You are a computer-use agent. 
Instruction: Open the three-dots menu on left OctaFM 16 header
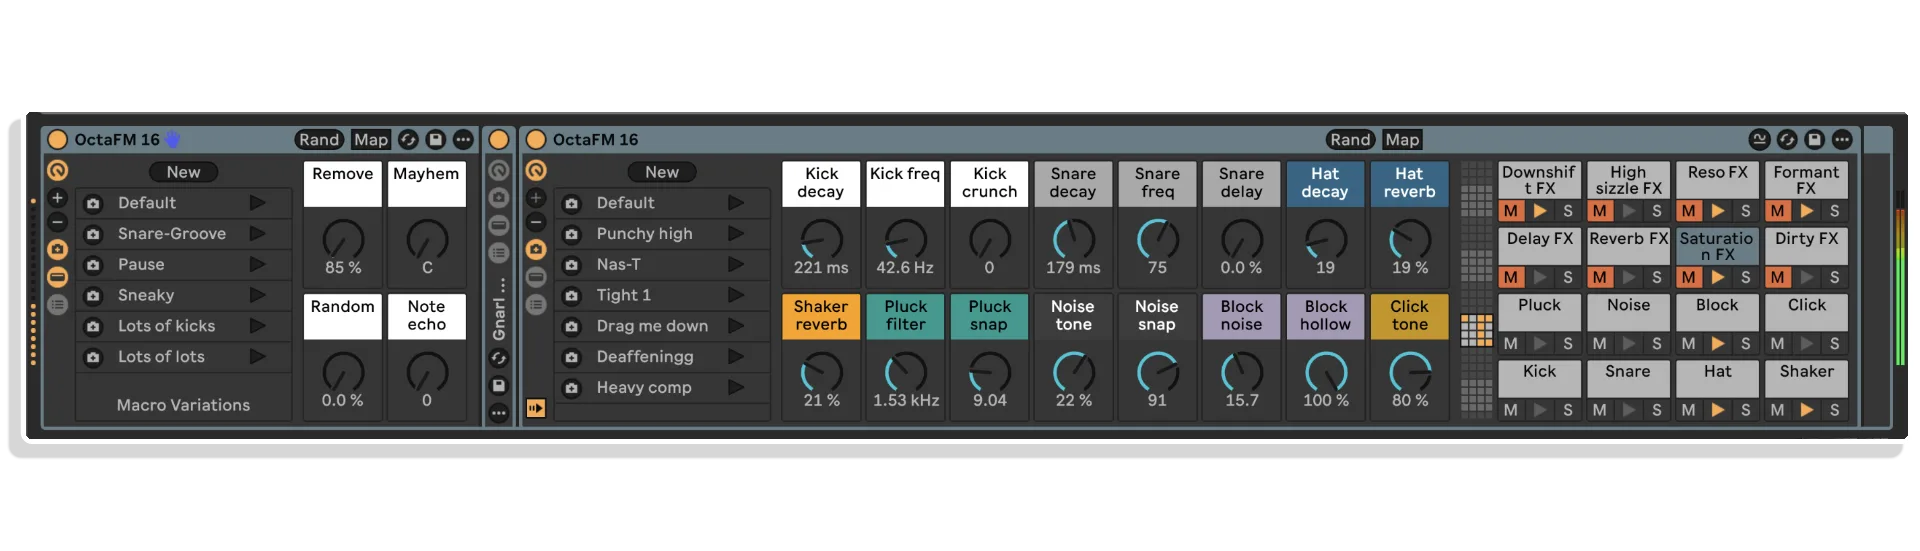[x=463, y=140]
